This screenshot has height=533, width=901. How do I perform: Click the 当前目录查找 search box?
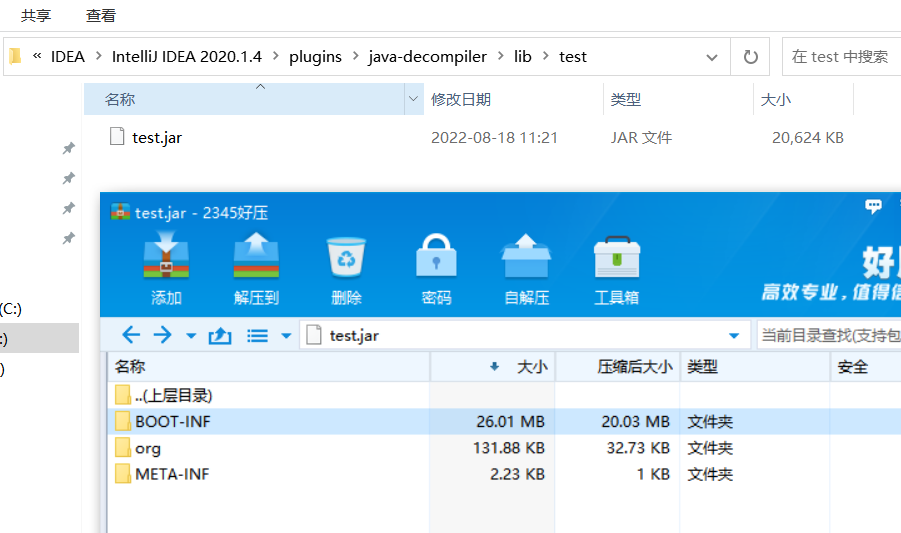(x=829, y=335)
